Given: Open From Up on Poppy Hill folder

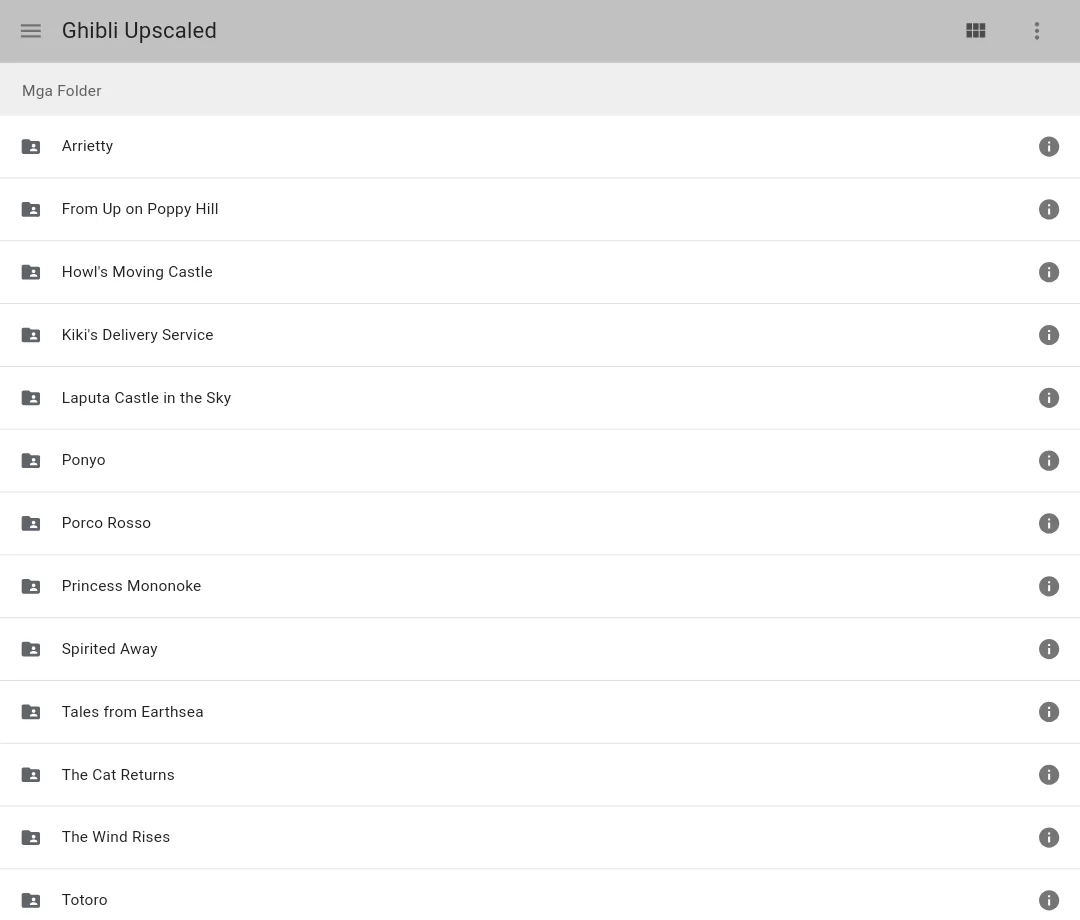Looking at the screenshot, I should [x=540, y=209].
